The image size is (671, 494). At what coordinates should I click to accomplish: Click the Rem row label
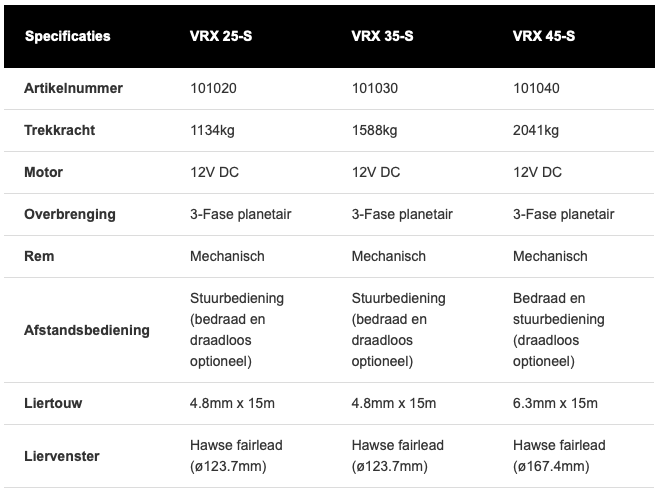click(39, 256)
